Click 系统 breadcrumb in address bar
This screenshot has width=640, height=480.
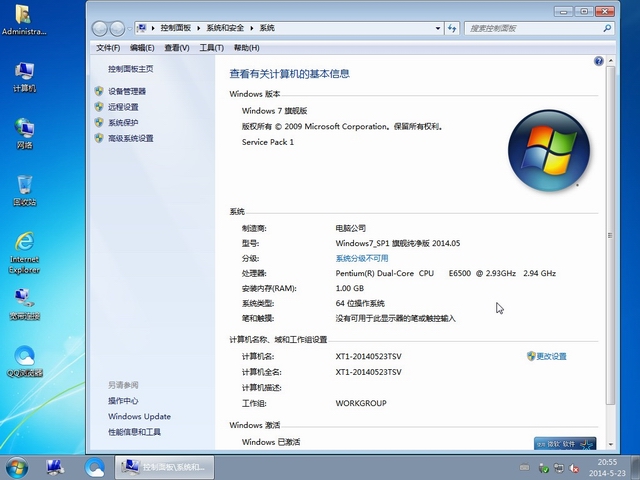pos(267,28)
